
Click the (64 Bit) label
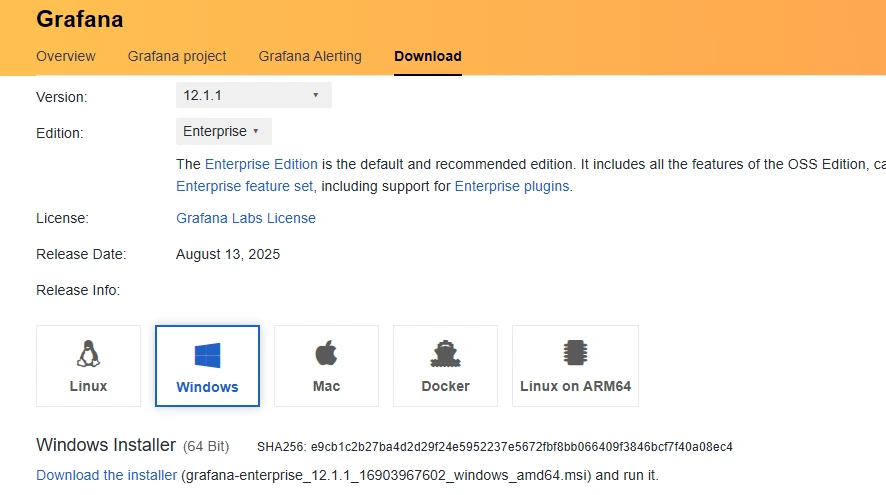point(206,446)
